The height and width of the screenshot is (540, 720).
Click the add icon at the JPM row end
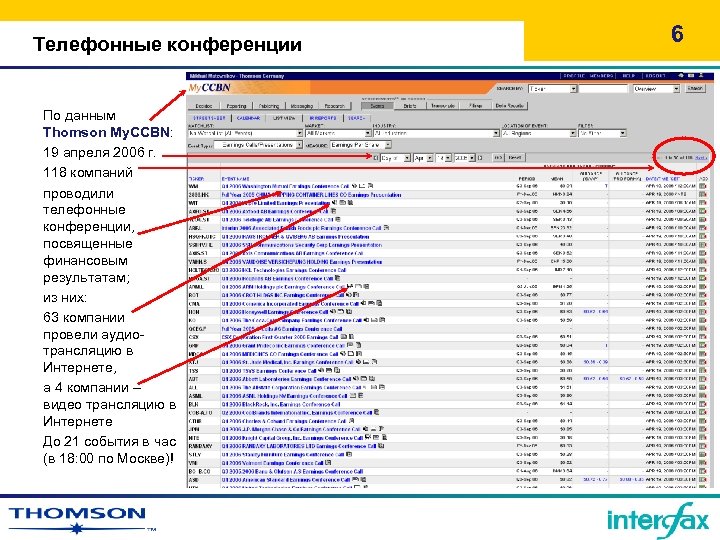tap(703, 429)
